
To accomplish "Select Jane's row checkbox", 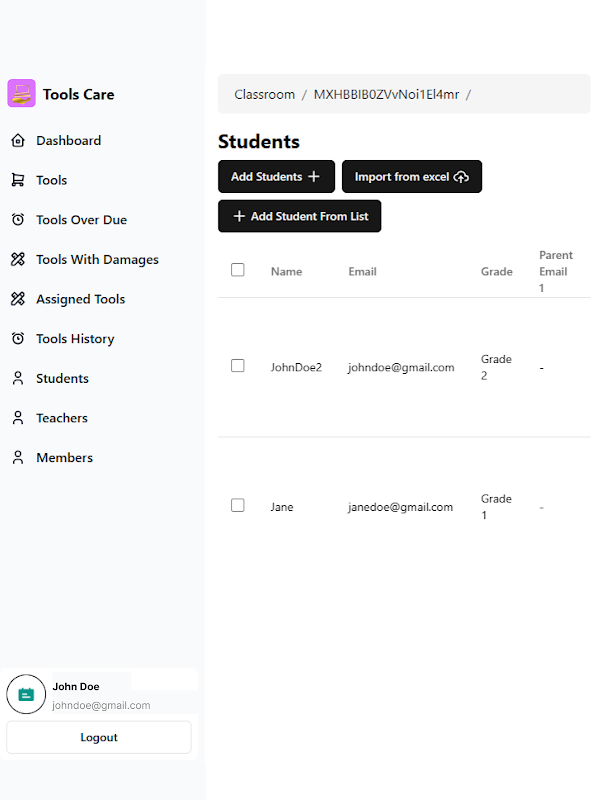I will 238,506.
